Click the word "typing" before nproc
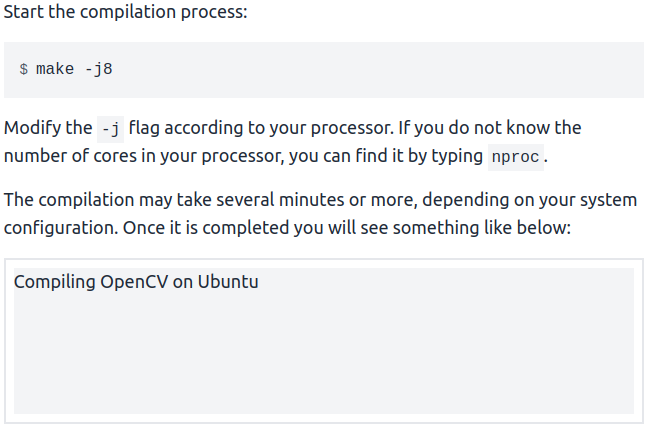 click(x=456, y=158)
